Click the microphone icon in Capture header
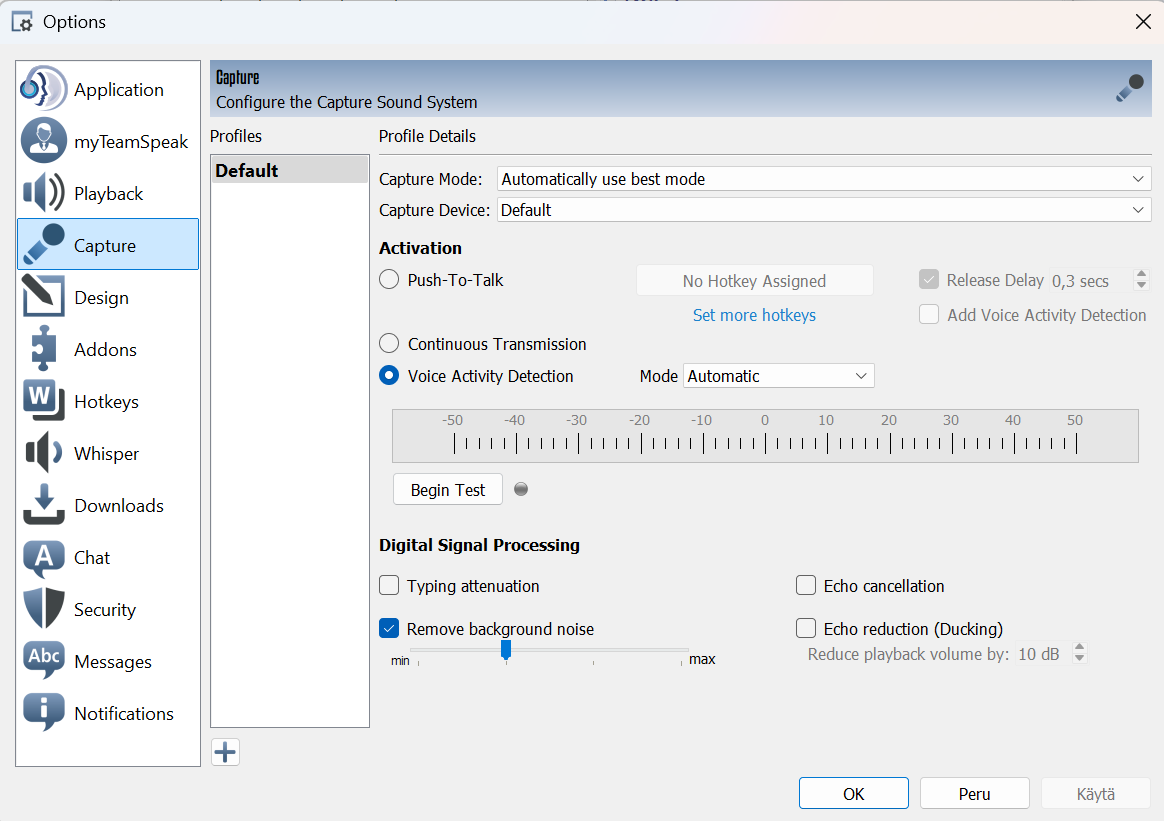The height and width of the screenshot is (821, 1164). pos(1130,88)
